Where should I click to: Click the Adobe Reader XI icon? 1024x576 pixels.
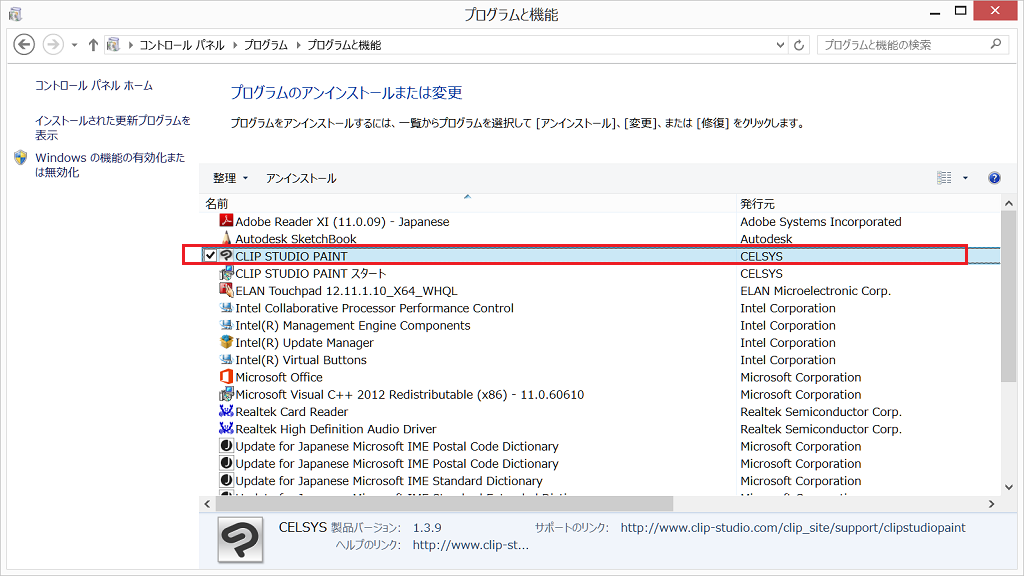click(x=226, y=221)
